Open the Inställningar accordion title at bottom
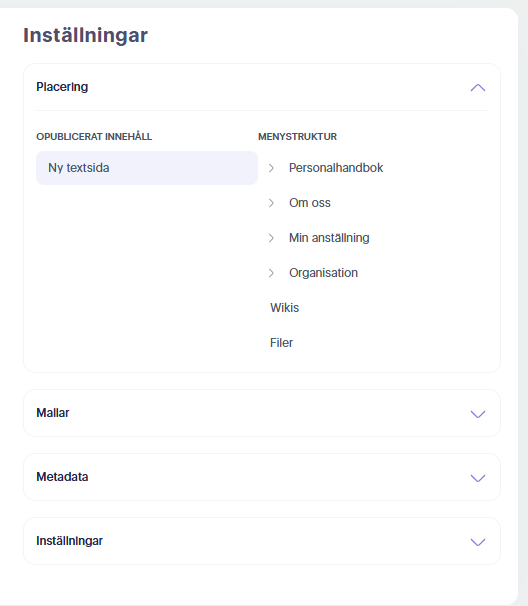Viewport: 528px width, 606px height. coord(70,541)
